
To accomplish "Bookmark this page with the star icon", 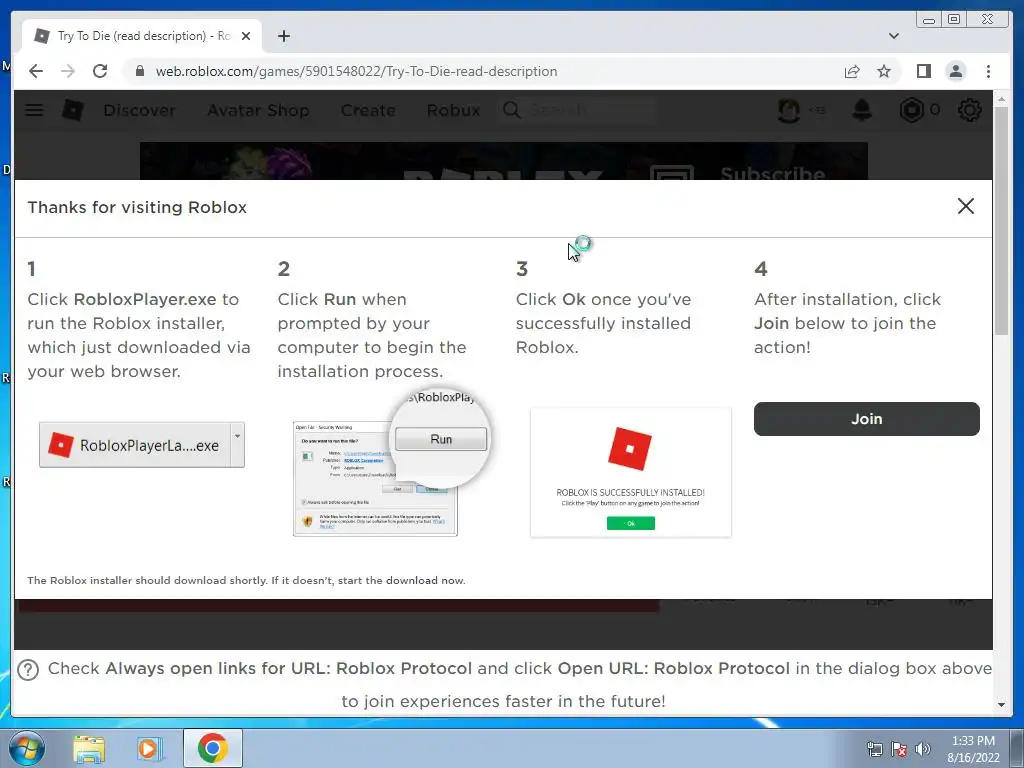I will (884, 71).
